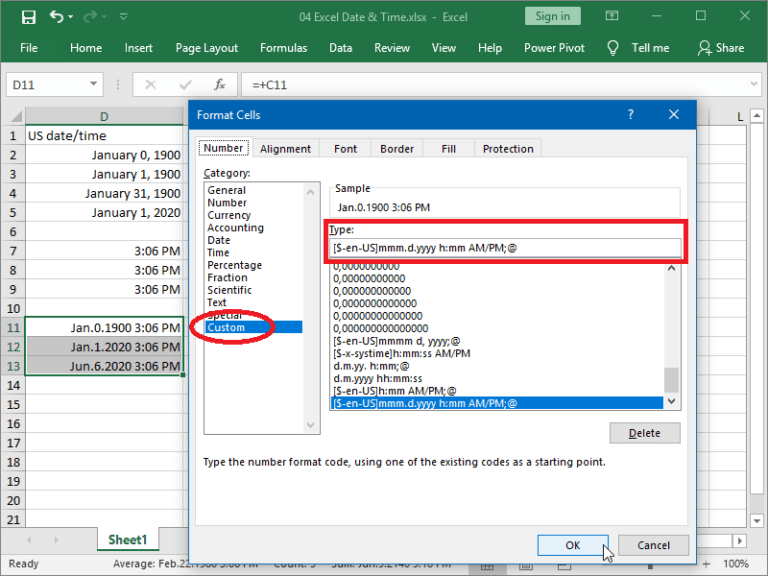This screenshot has height=576, width=768.
Task: Click the zoom in plus icon
Action: click(706, 564)
